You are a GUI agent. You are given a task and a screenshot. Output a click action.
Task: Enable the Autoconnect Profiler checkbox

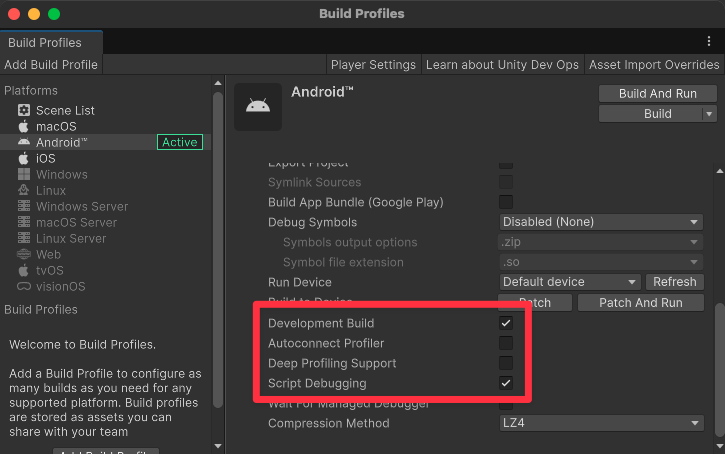[506, 343]
